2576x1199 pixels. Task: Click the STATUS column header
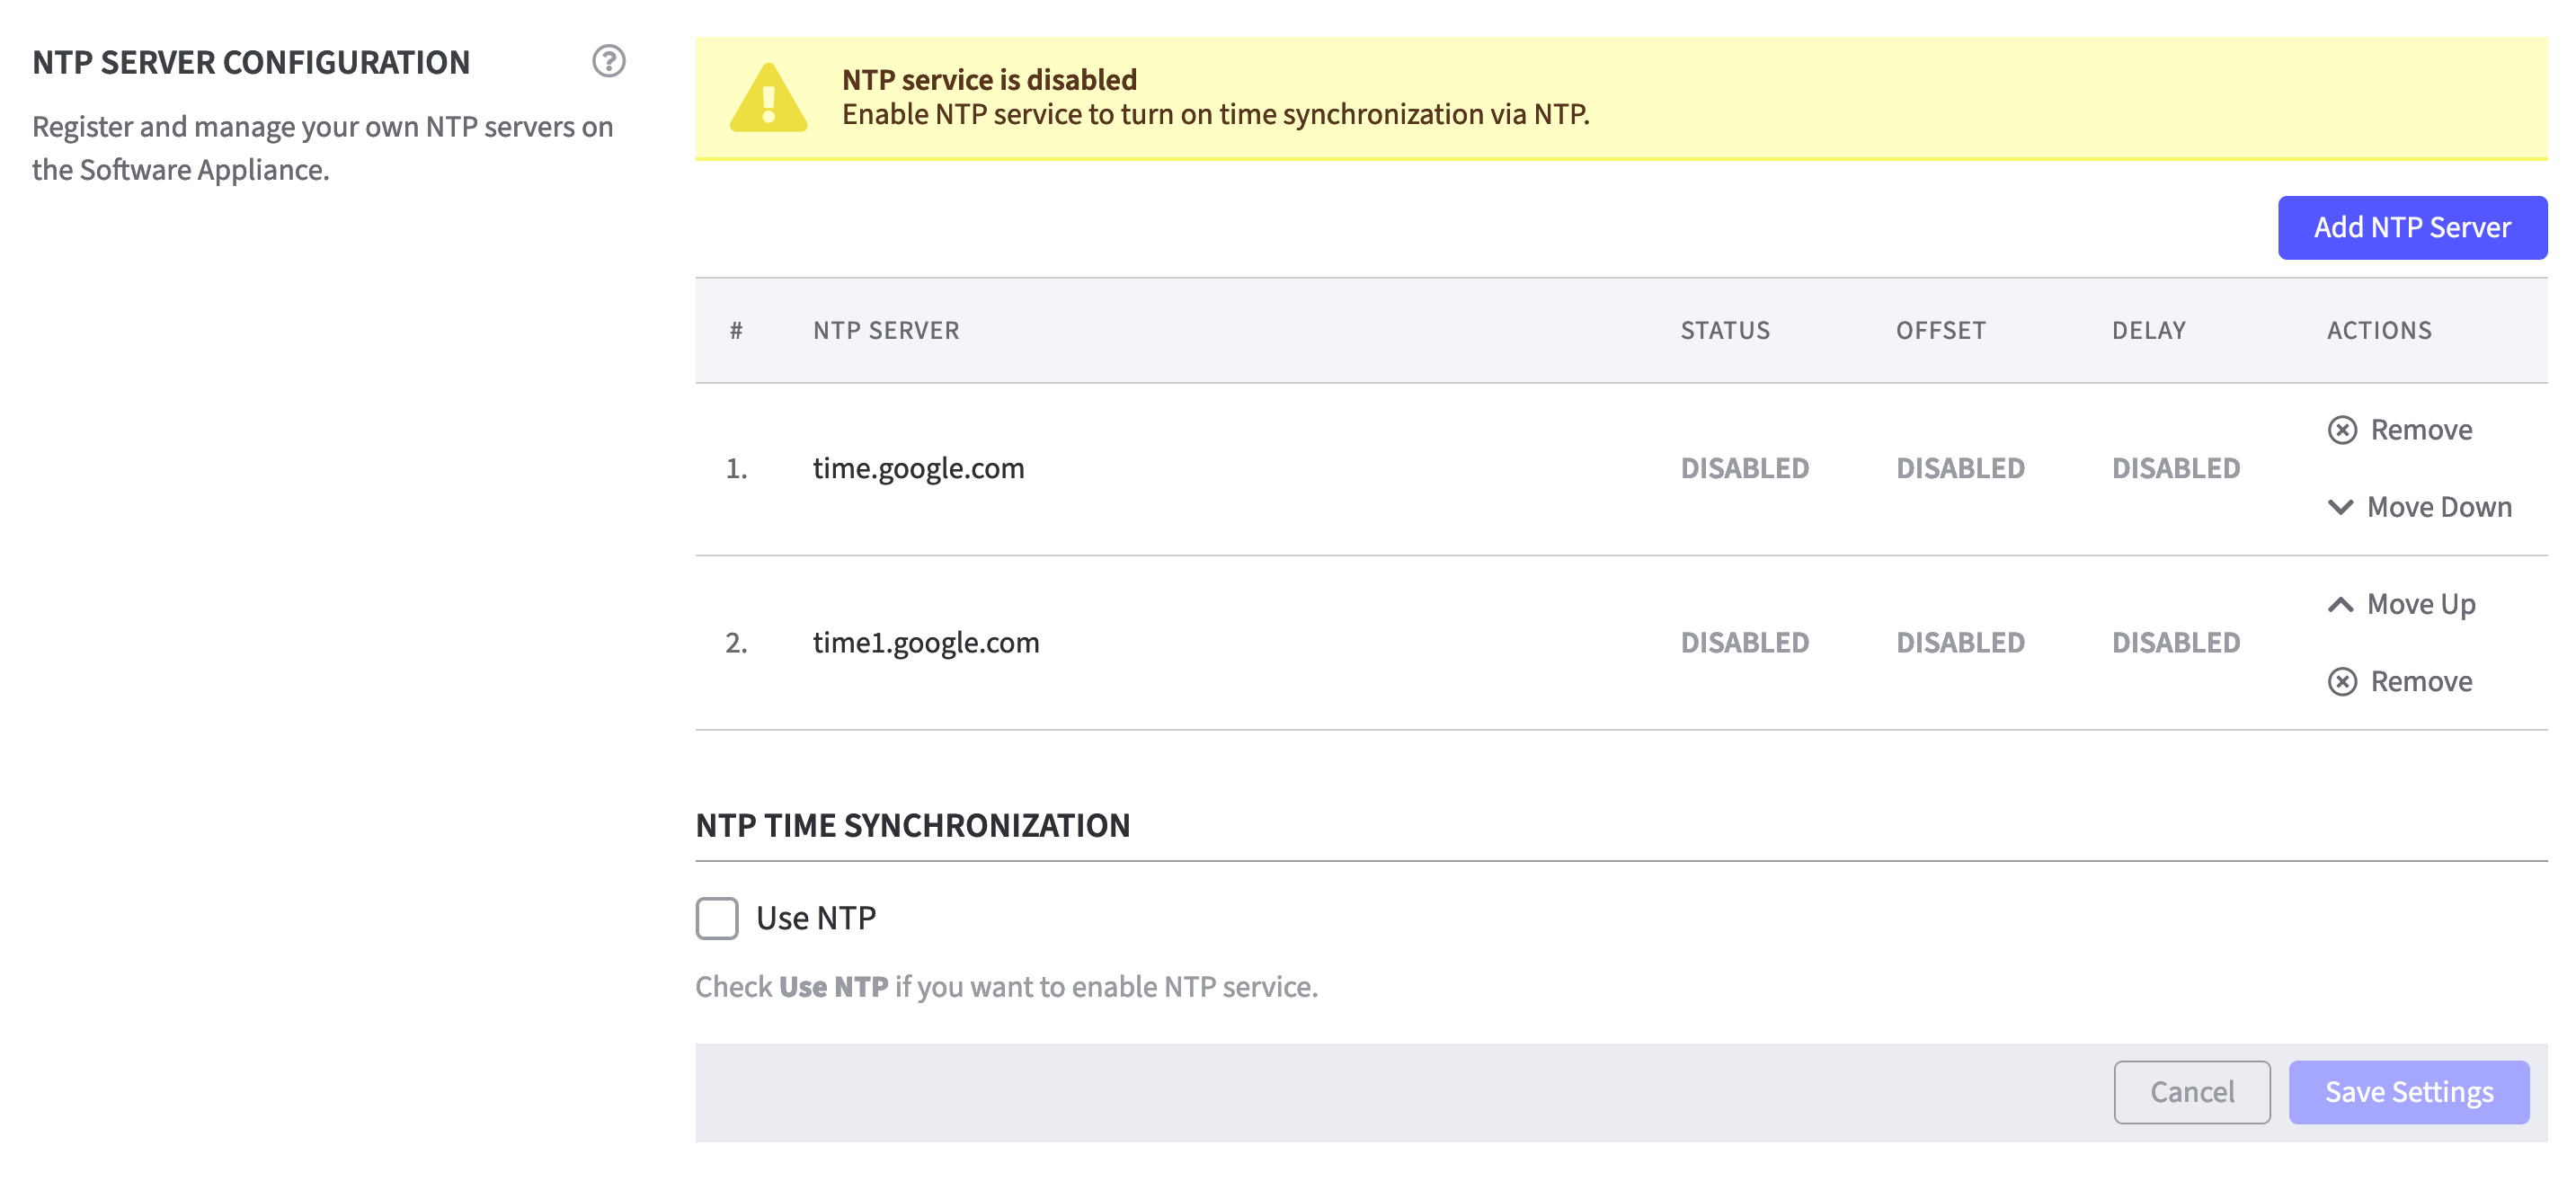1724,331
